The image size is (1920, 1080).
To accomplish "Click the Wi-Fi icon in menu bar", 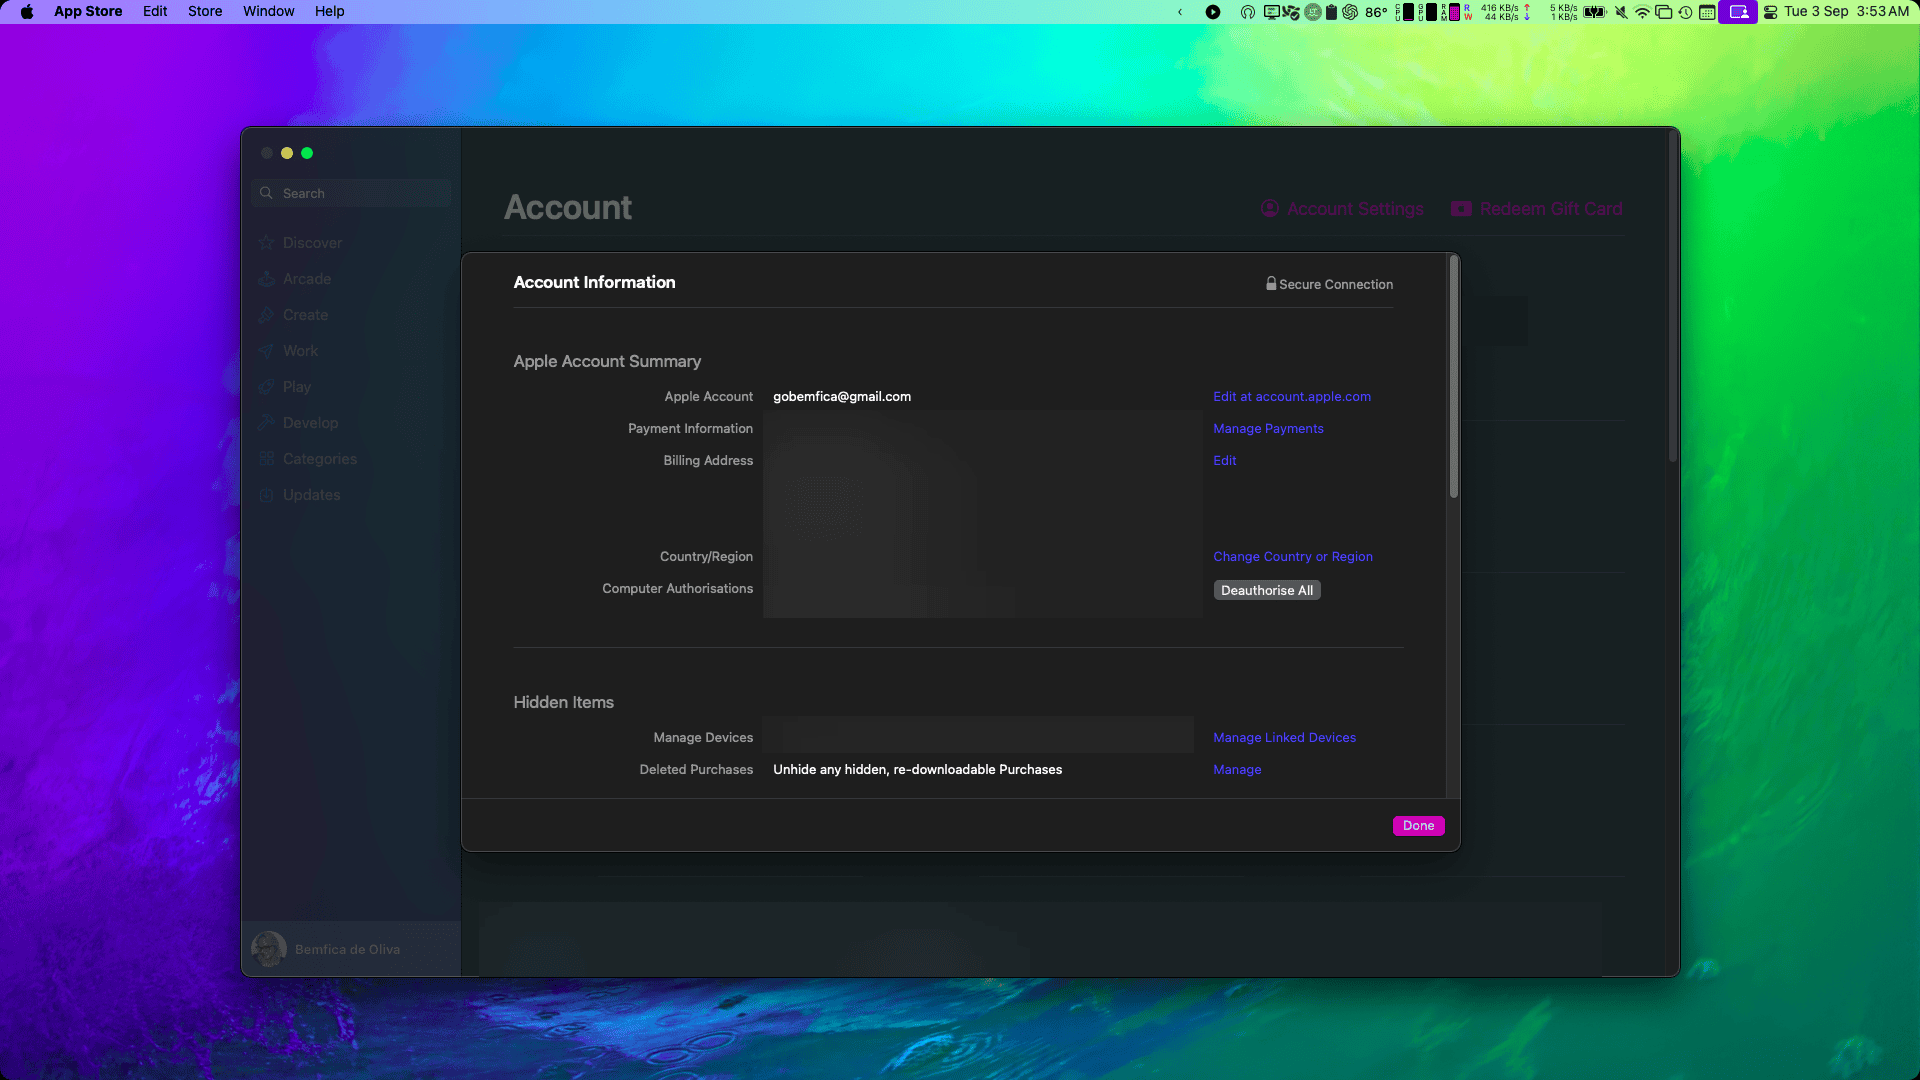I will click(x=1642, y=12).
